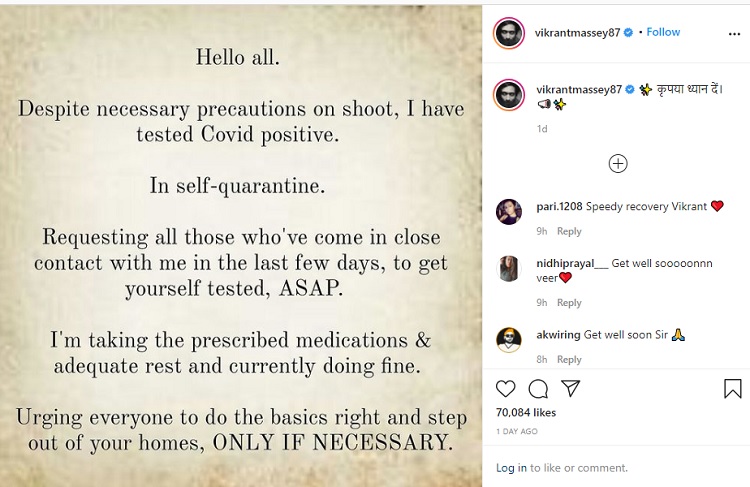This screenshot has height=487, width=750.
Task: Open the nidhiprayal__ username link
Action: (x=572, y=264)
